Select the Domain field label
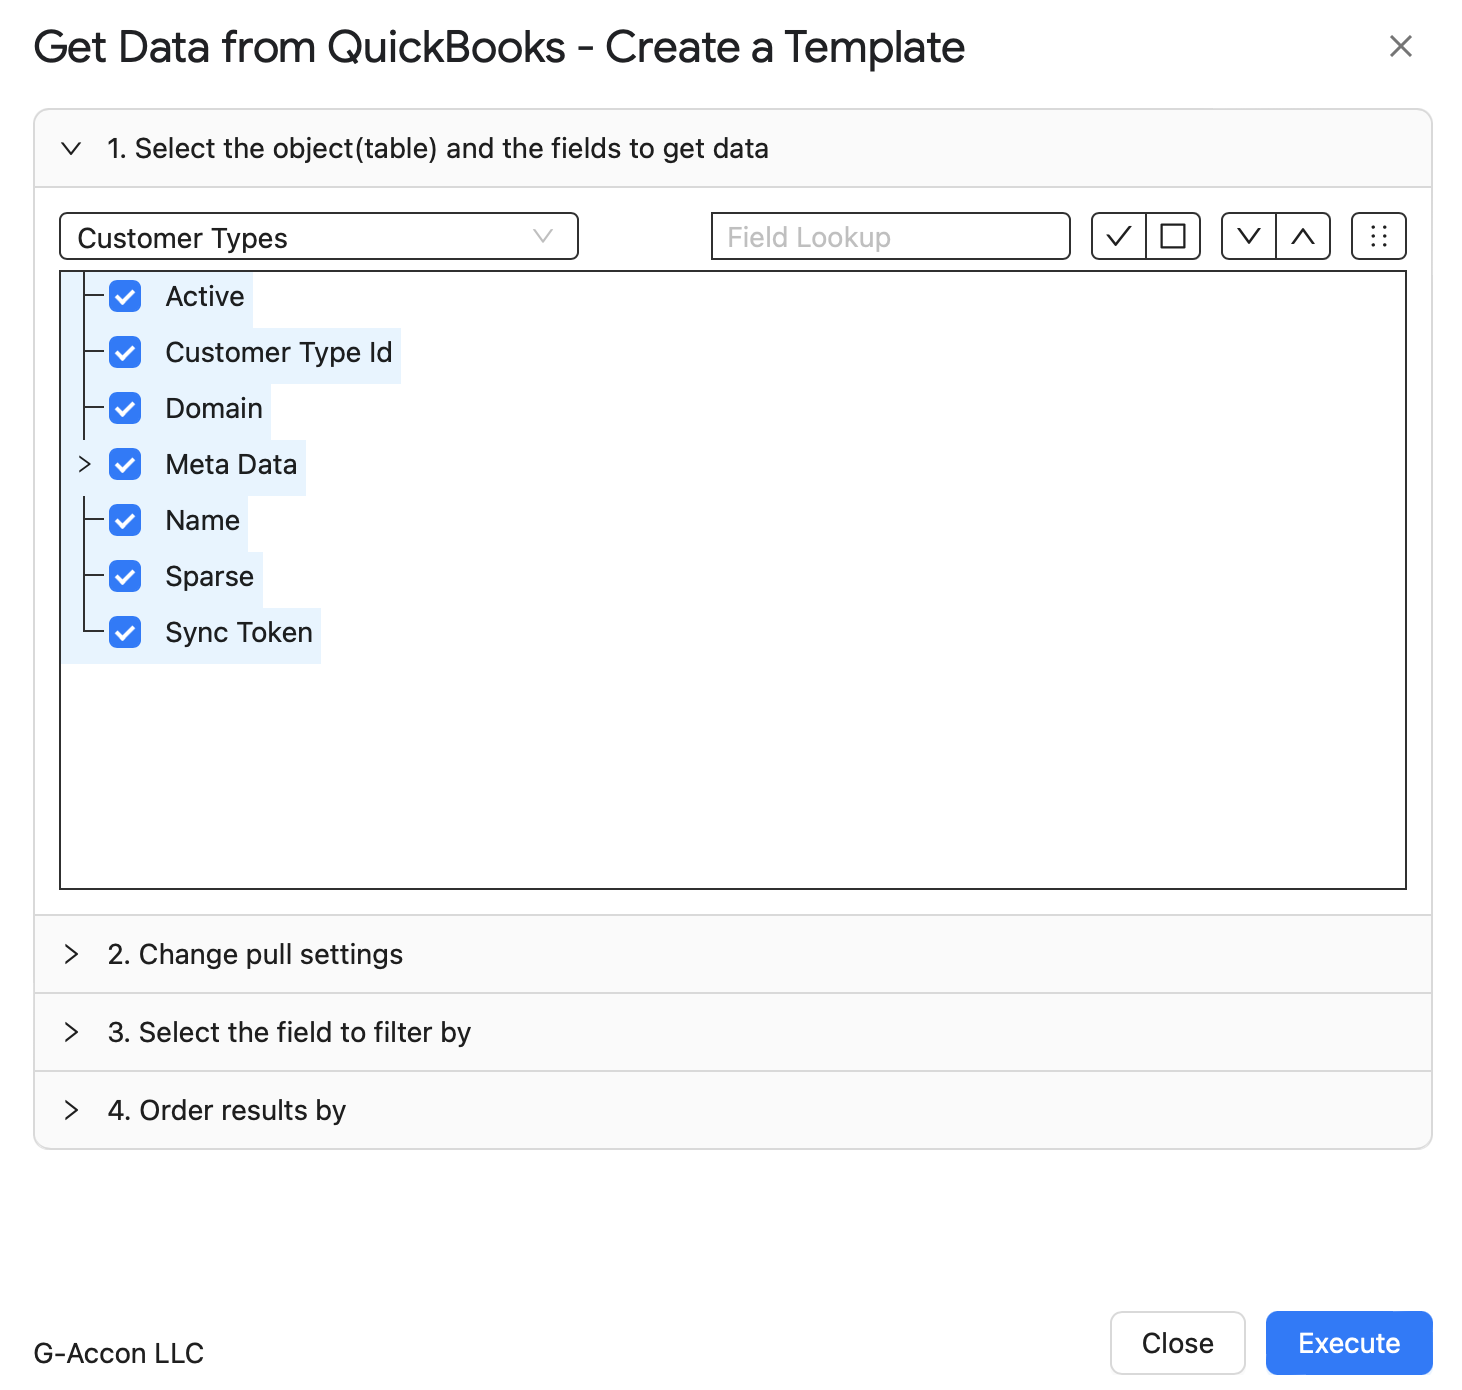Viewport: 1462px width, 1390px height. (x=214, y=409)
